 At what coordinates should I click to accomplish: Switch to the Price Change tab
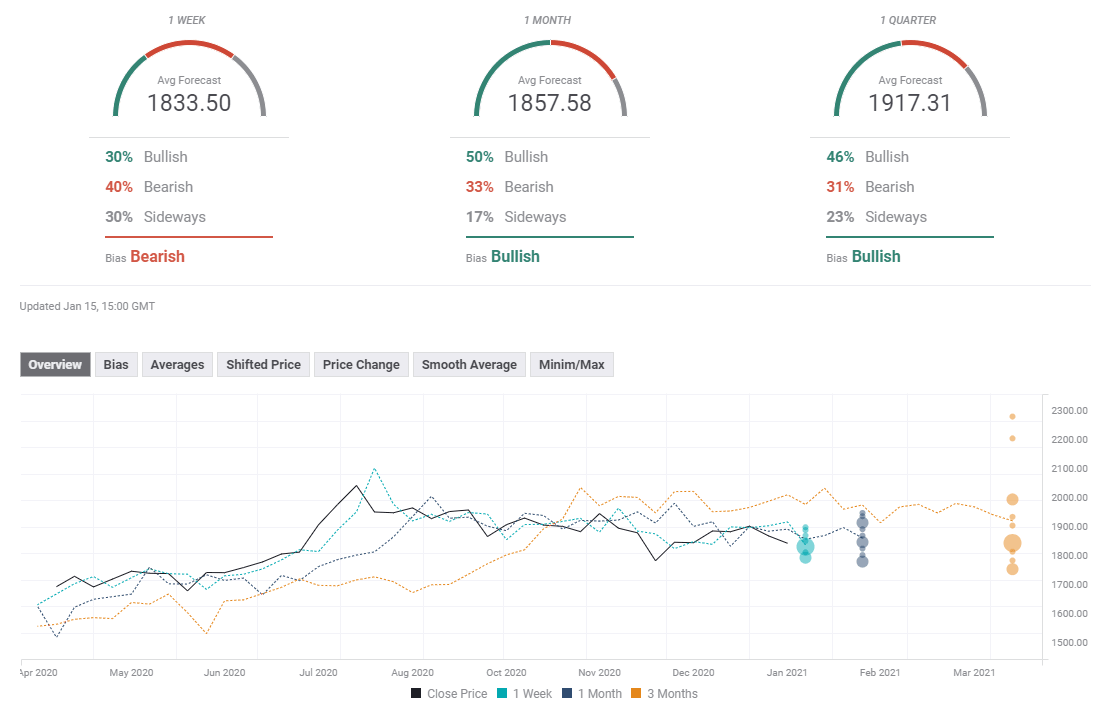click(x=361, y=365)
